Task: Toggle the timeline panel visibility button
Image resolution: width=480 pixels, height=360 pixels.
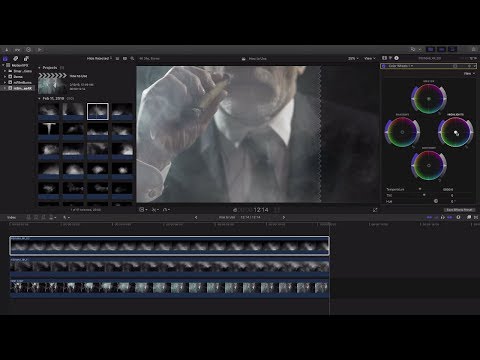Action: point(442,49)
